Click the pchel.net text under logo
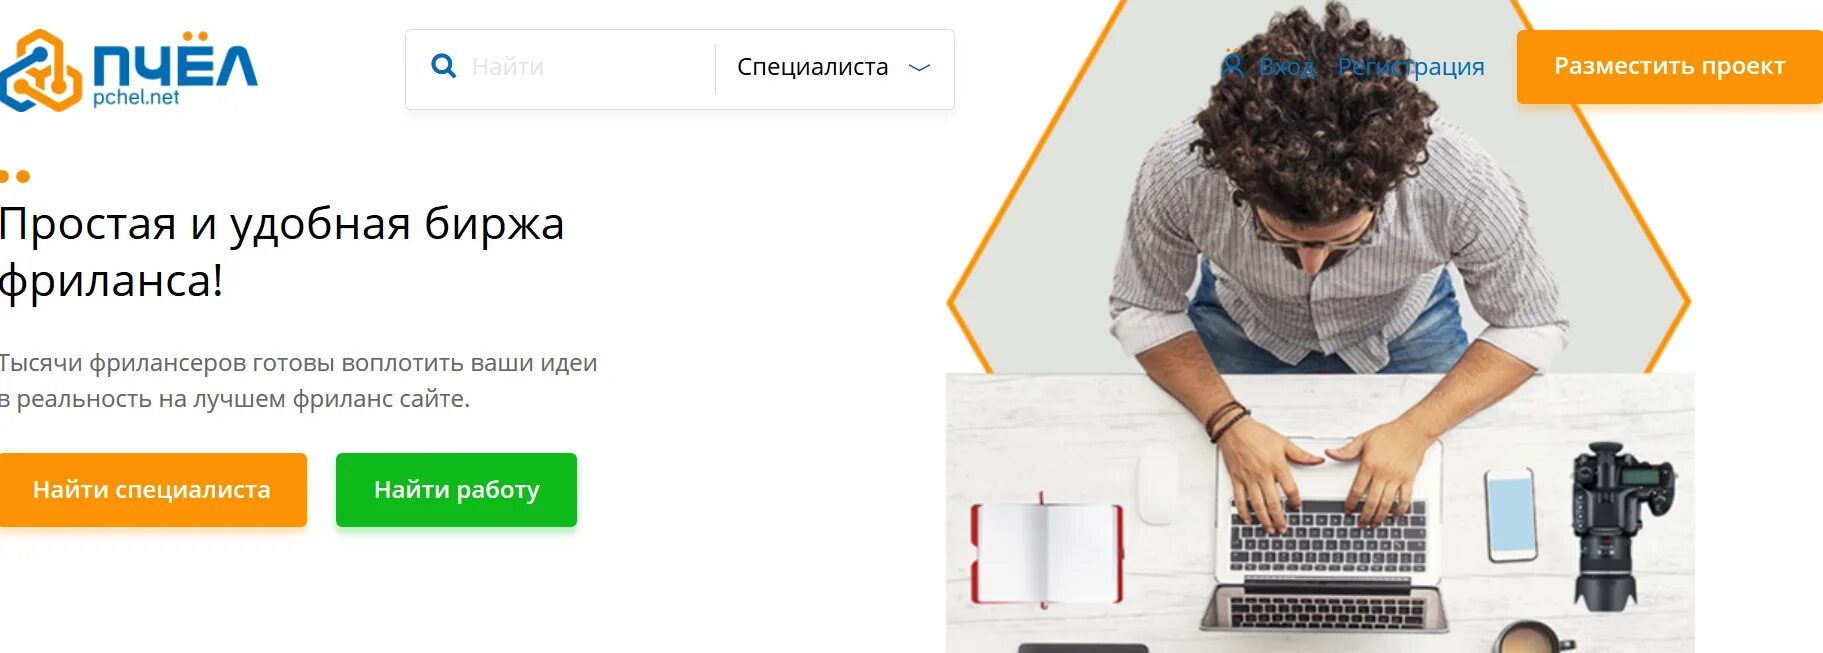 tap(136, 98)
